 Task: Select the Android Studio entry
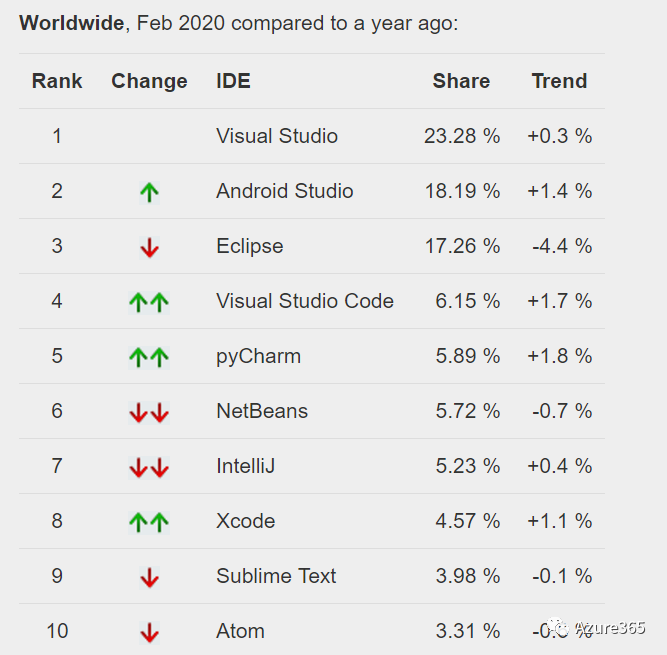coord(284,191)
